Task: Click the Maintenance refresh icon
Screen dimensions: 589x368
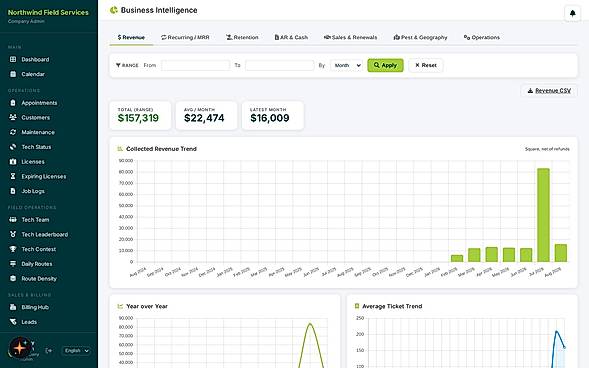Action: tap(13, 132)
